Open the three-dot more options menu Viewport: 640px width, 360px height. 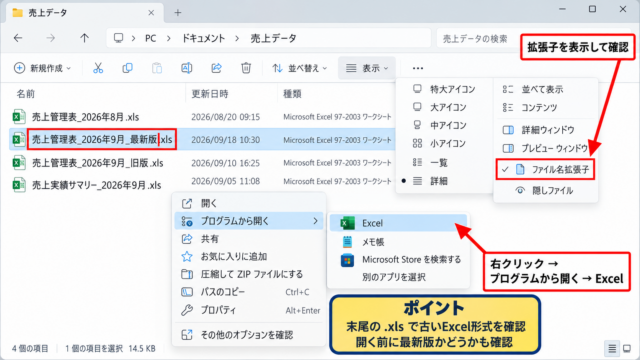[x=418, y=68]
